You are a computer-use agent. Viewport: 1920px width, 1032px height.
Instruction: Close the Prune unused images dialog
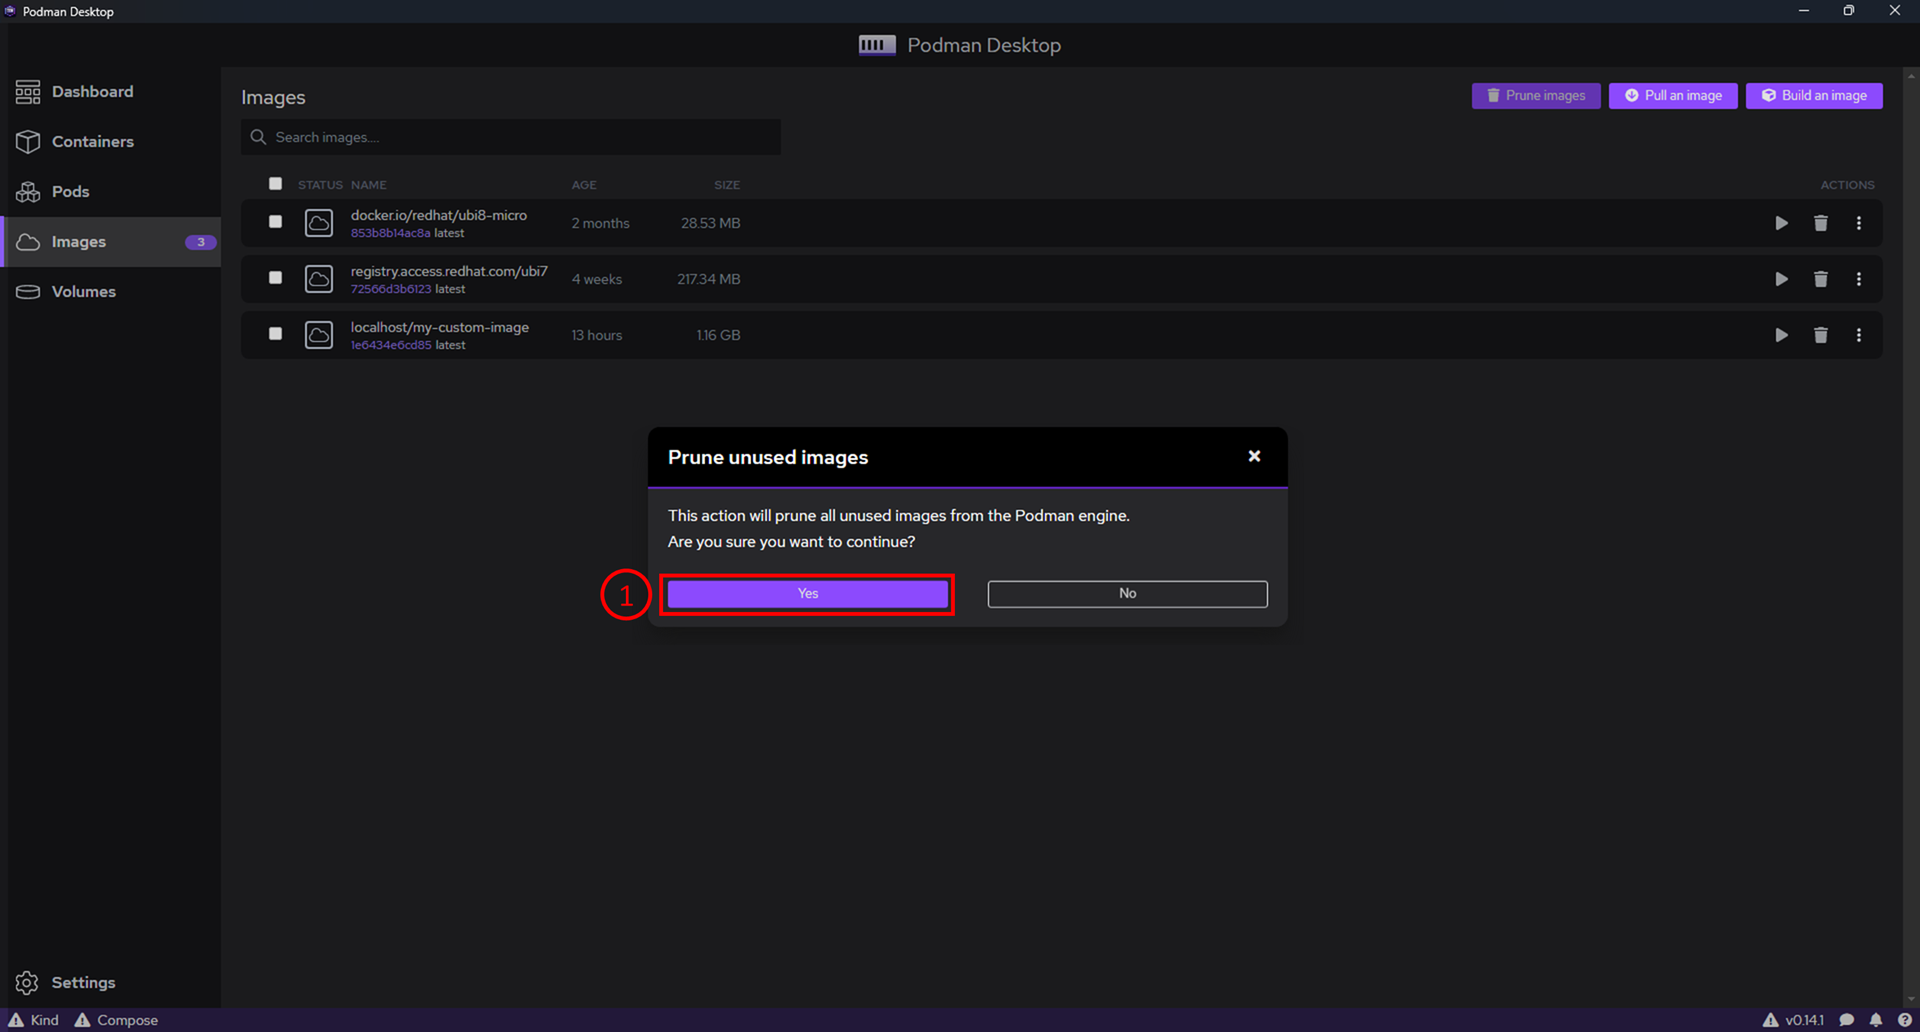click(1254, 456)
